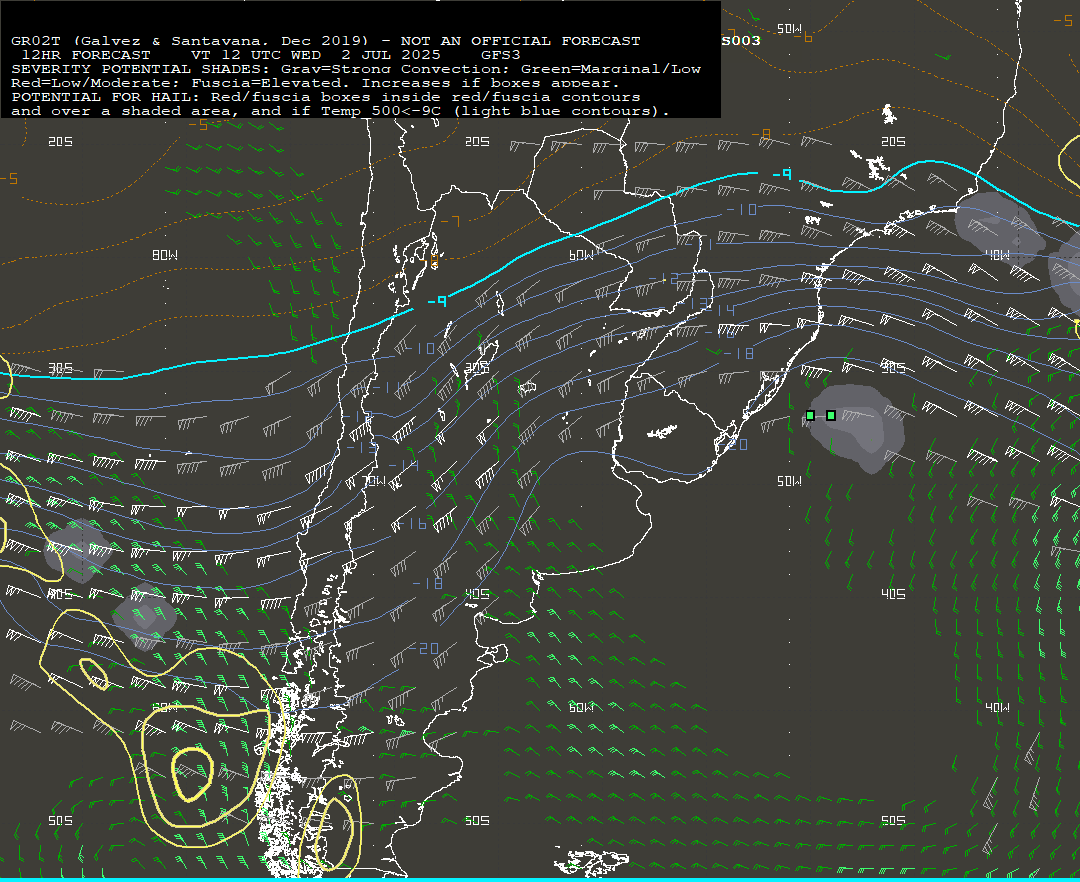The height and width of the screenshot is (882, 1080).
Task: Click cyan '-9' label over Brazil
Action: (x=782, y=174)
